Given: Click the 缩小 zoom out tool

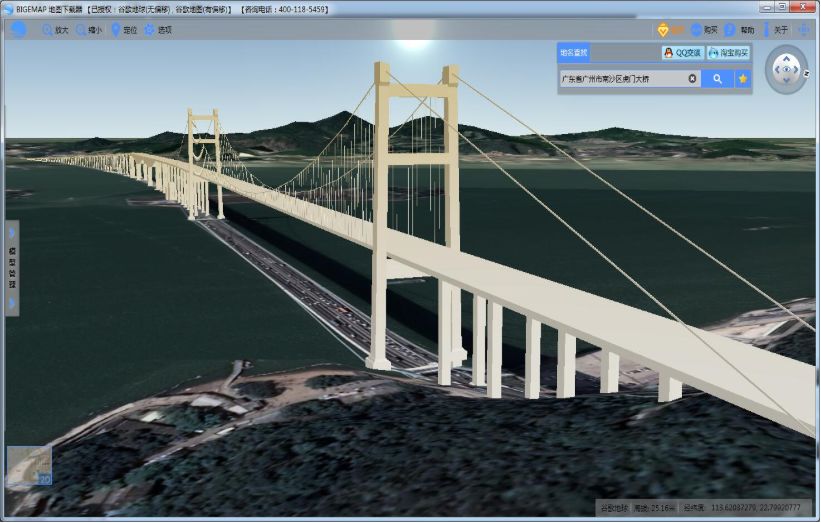Looking at the screenshot, I should pyautogui.click(x=89, y=30).
